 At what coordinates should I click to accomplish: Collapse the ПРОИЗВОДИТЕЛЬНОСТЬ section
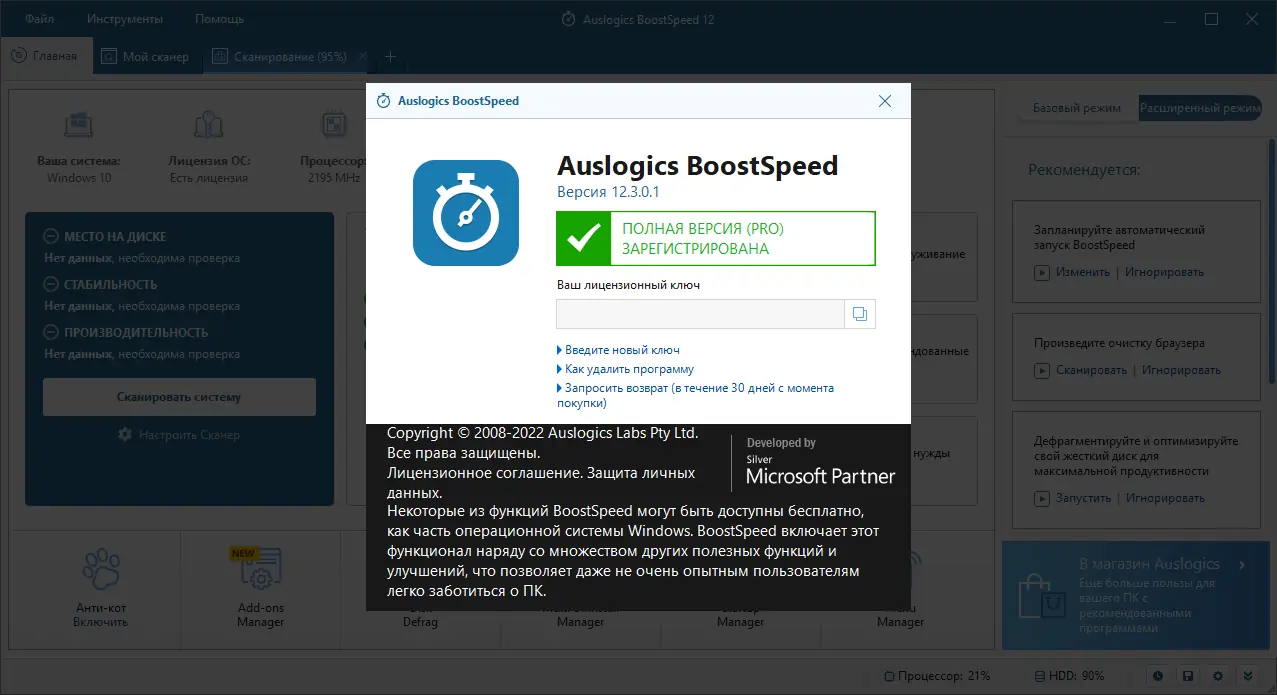click(51, 332)
